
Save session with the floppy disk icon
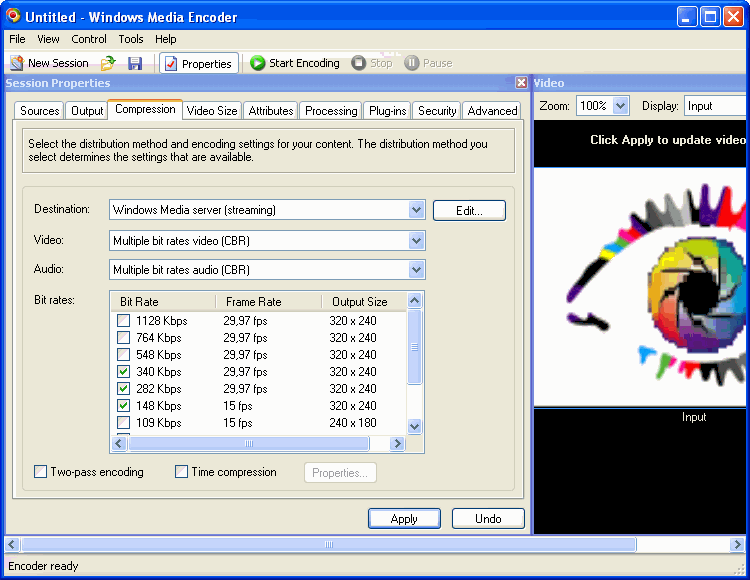click(x=135, y=63)
